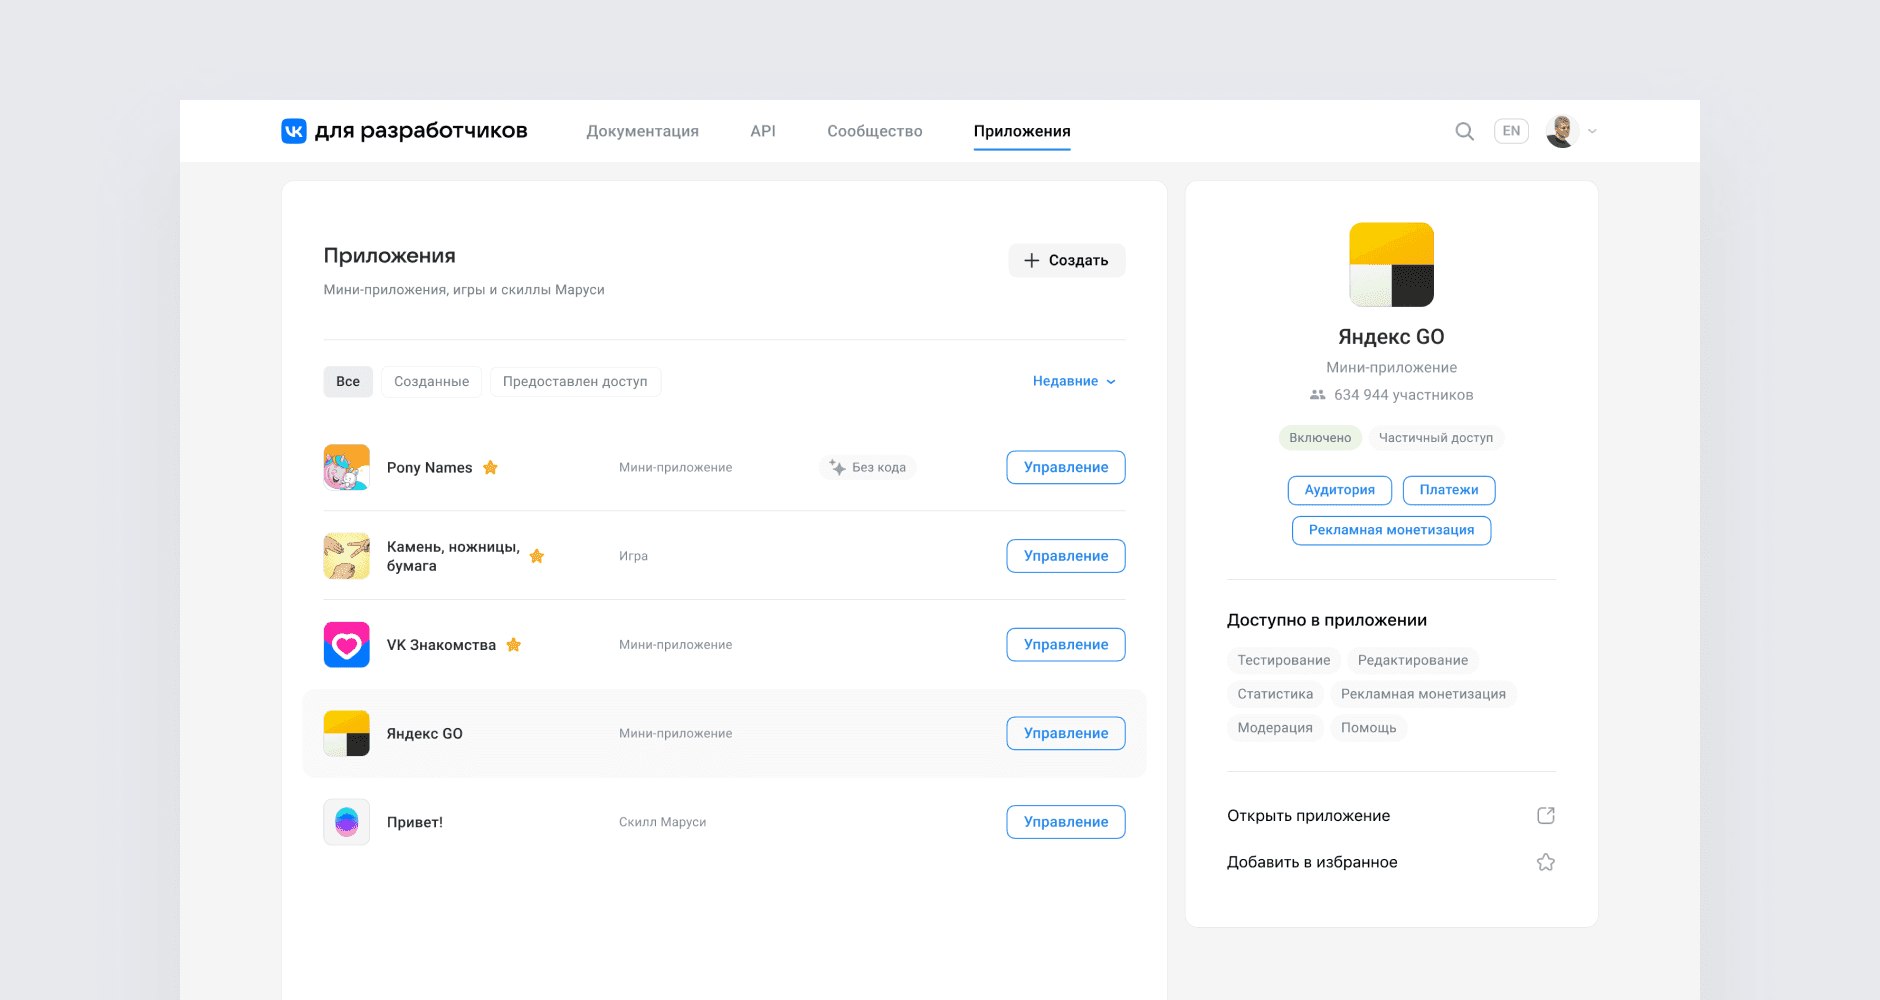Expand the profile menu chevron
Image resolution: width=1880 pixels, height=1000 pixels.
click(1592, 131)
